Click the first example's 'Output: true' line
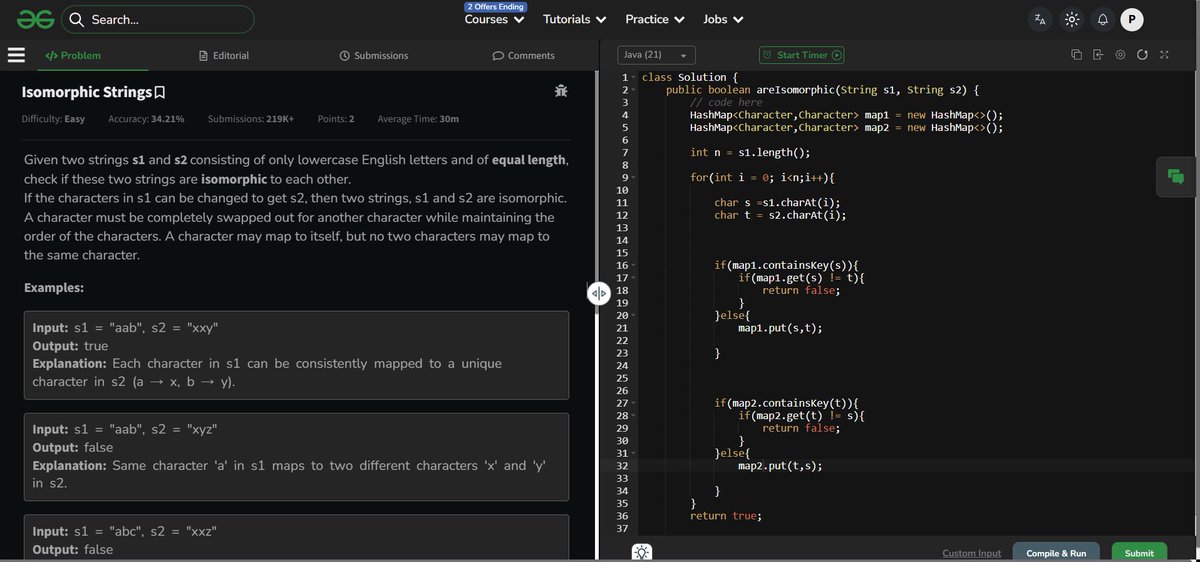 point(70,345)
